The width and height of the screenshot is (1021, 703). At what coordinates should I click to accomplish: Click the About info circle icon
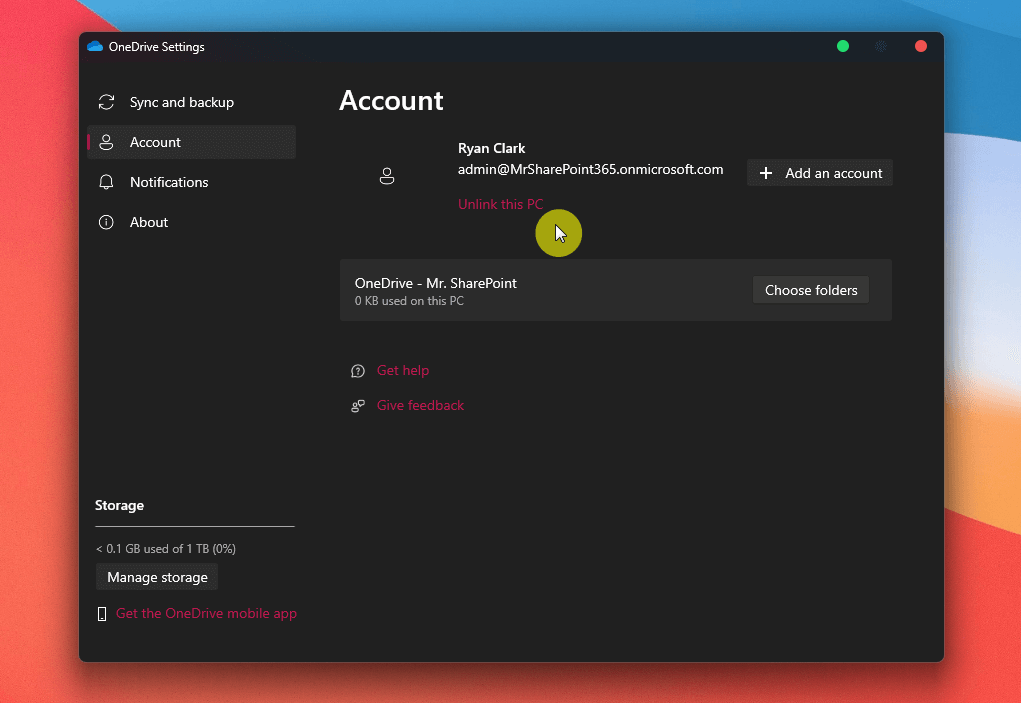[106, 222]
